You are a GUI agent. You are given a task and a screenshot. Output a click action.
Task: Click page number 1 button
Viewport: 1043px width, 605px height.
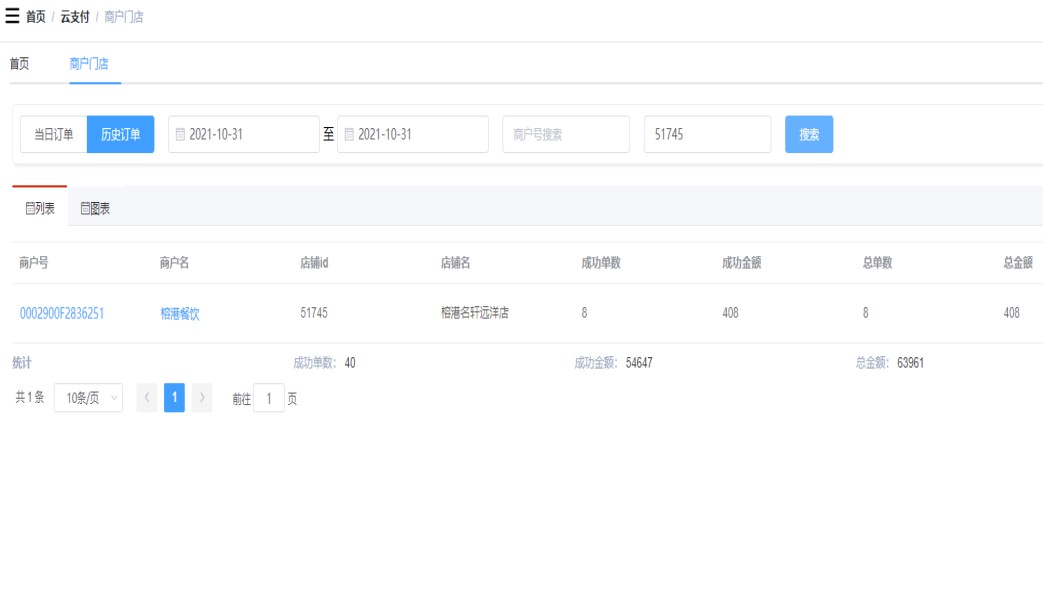[x=174, y=398]
